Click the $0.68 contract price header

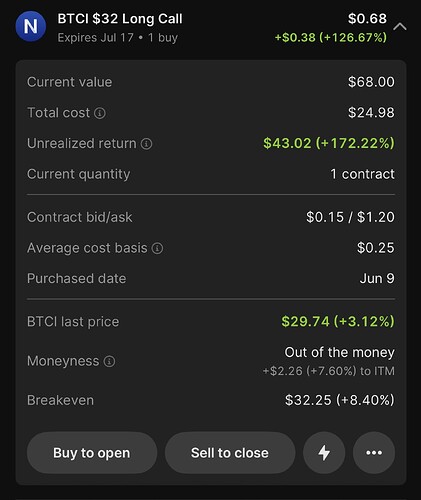pyautogui.click(x=367, y=18)
